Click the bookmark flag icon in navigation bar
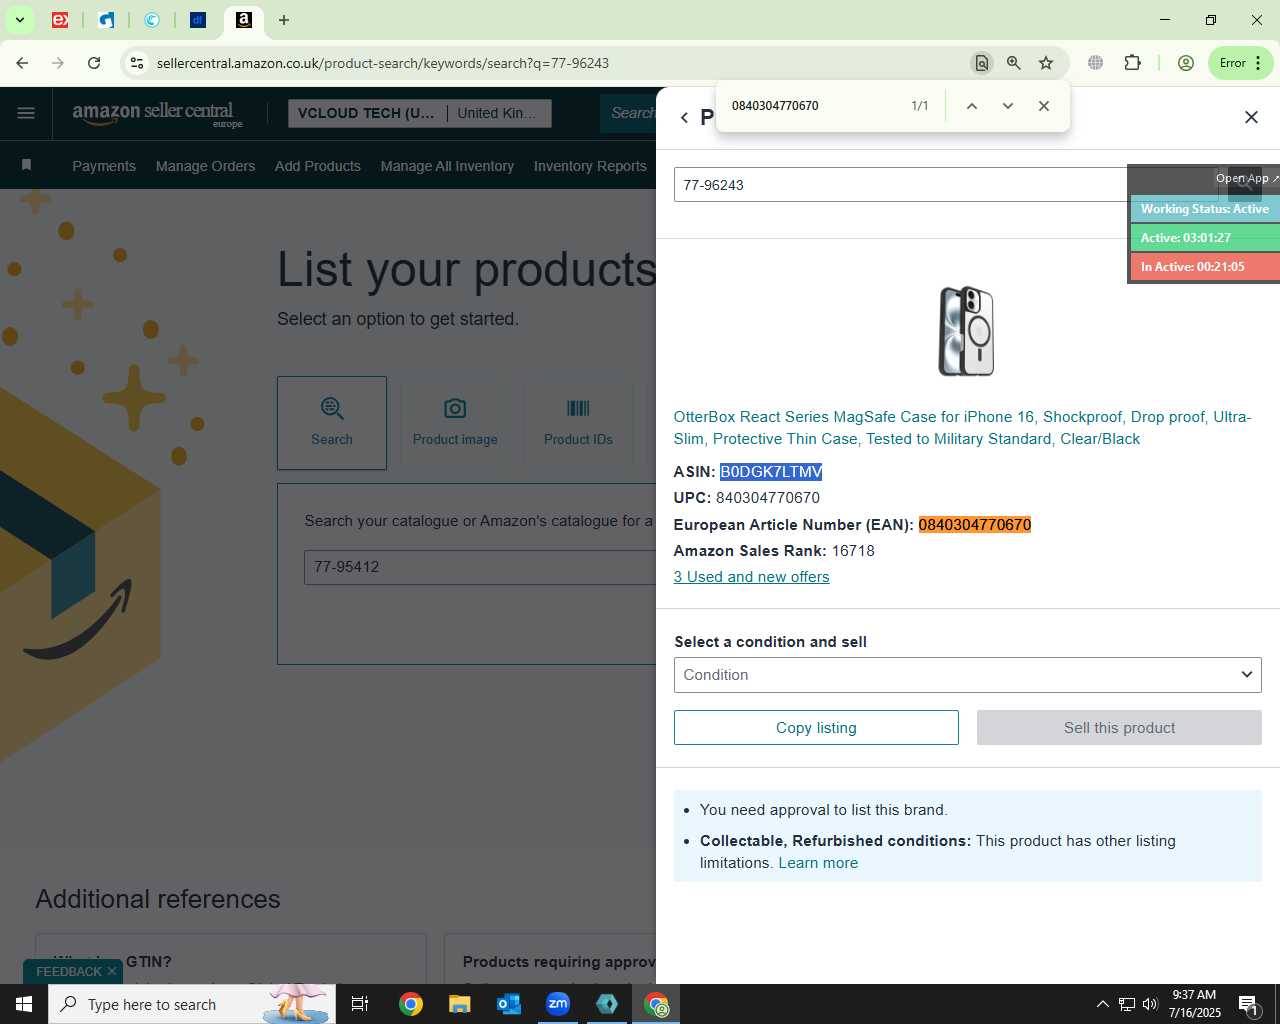The width and height of the screenshot is (1280, 1024). (x=27, y=165)
